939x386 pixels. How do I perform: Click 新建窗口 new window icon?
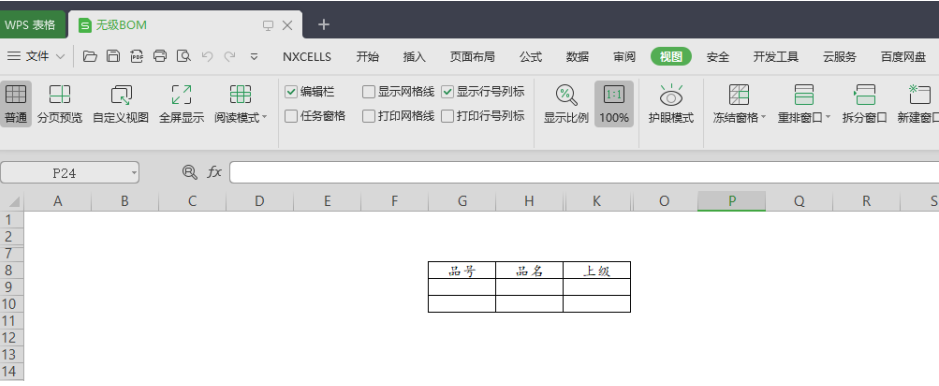point(920,95)
